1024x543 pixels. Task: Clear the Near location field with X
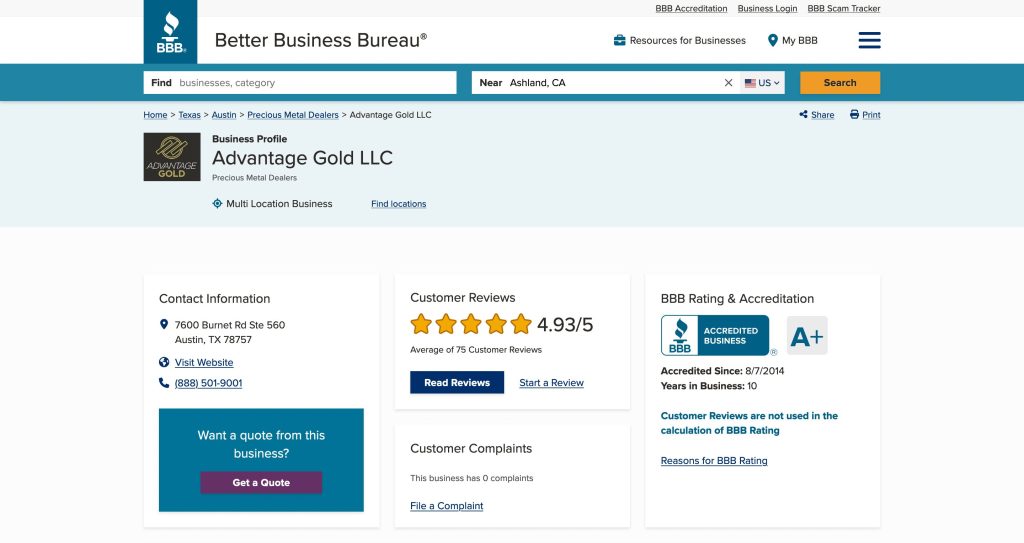point(728,83)
